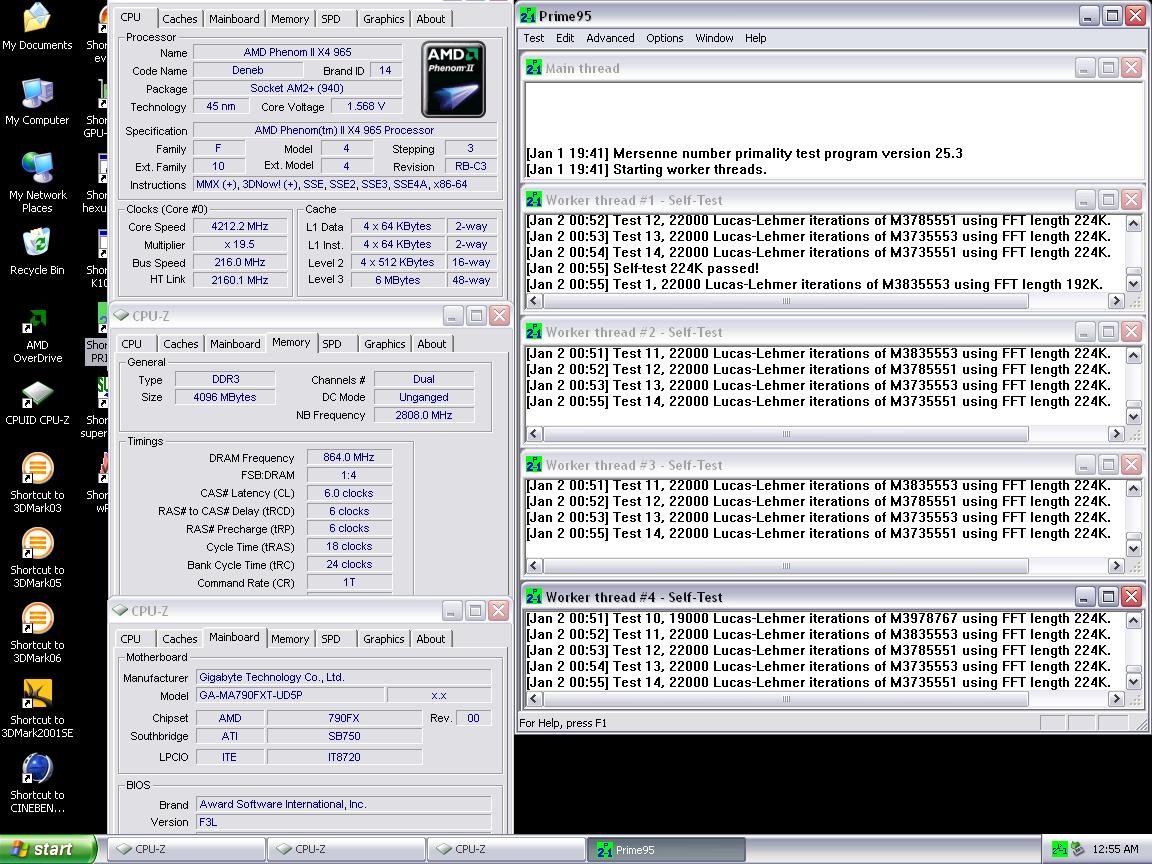This screenshot has width=1152, height=864.
Task: Launch Shortcut to 3DMark2001SE icon
Action: (37, 708)
